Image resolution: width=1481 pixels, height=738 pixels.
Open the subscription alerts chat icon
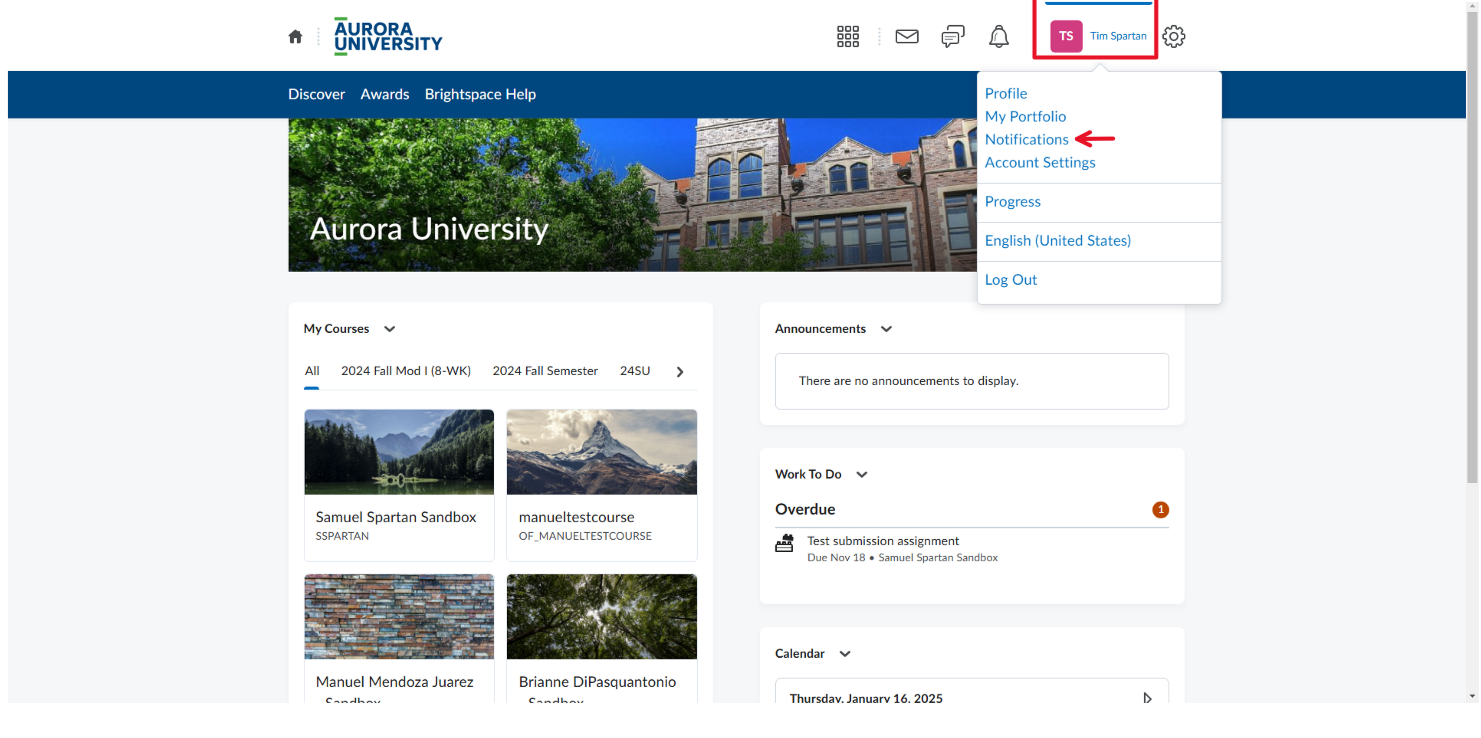[x=953, y=37]
